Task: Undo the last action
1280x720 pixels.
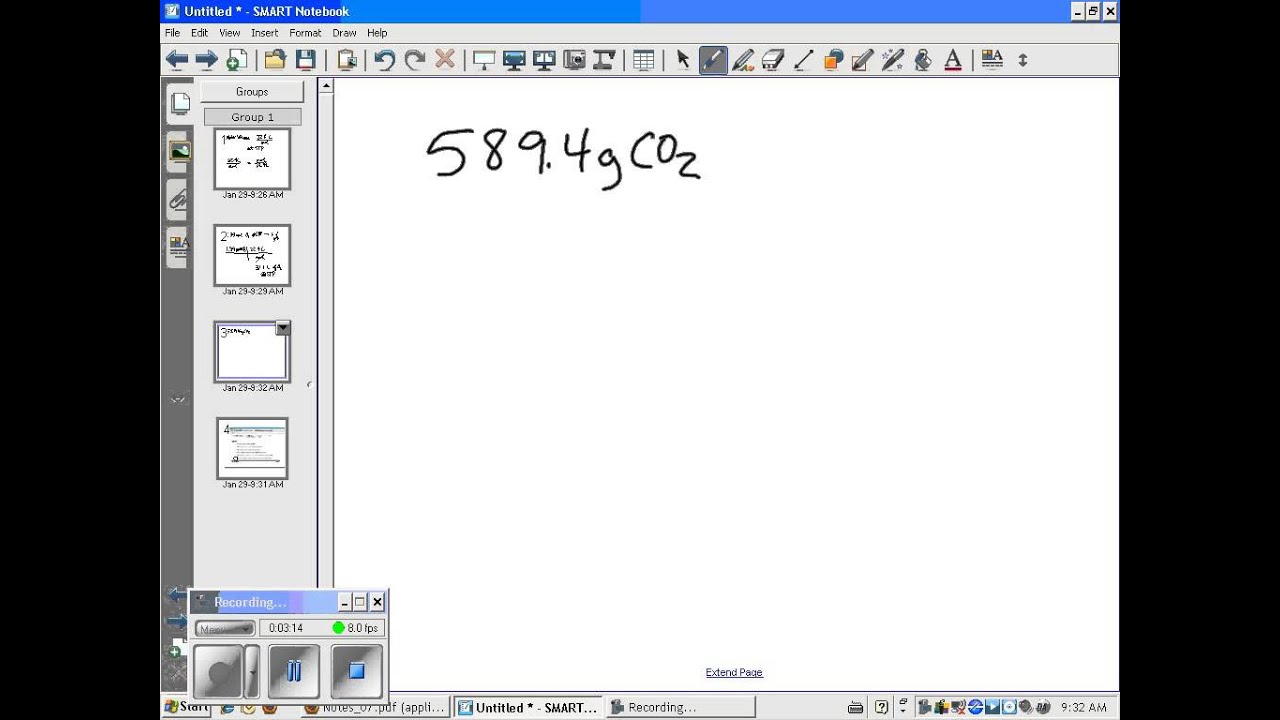Action: coord(384,60)
